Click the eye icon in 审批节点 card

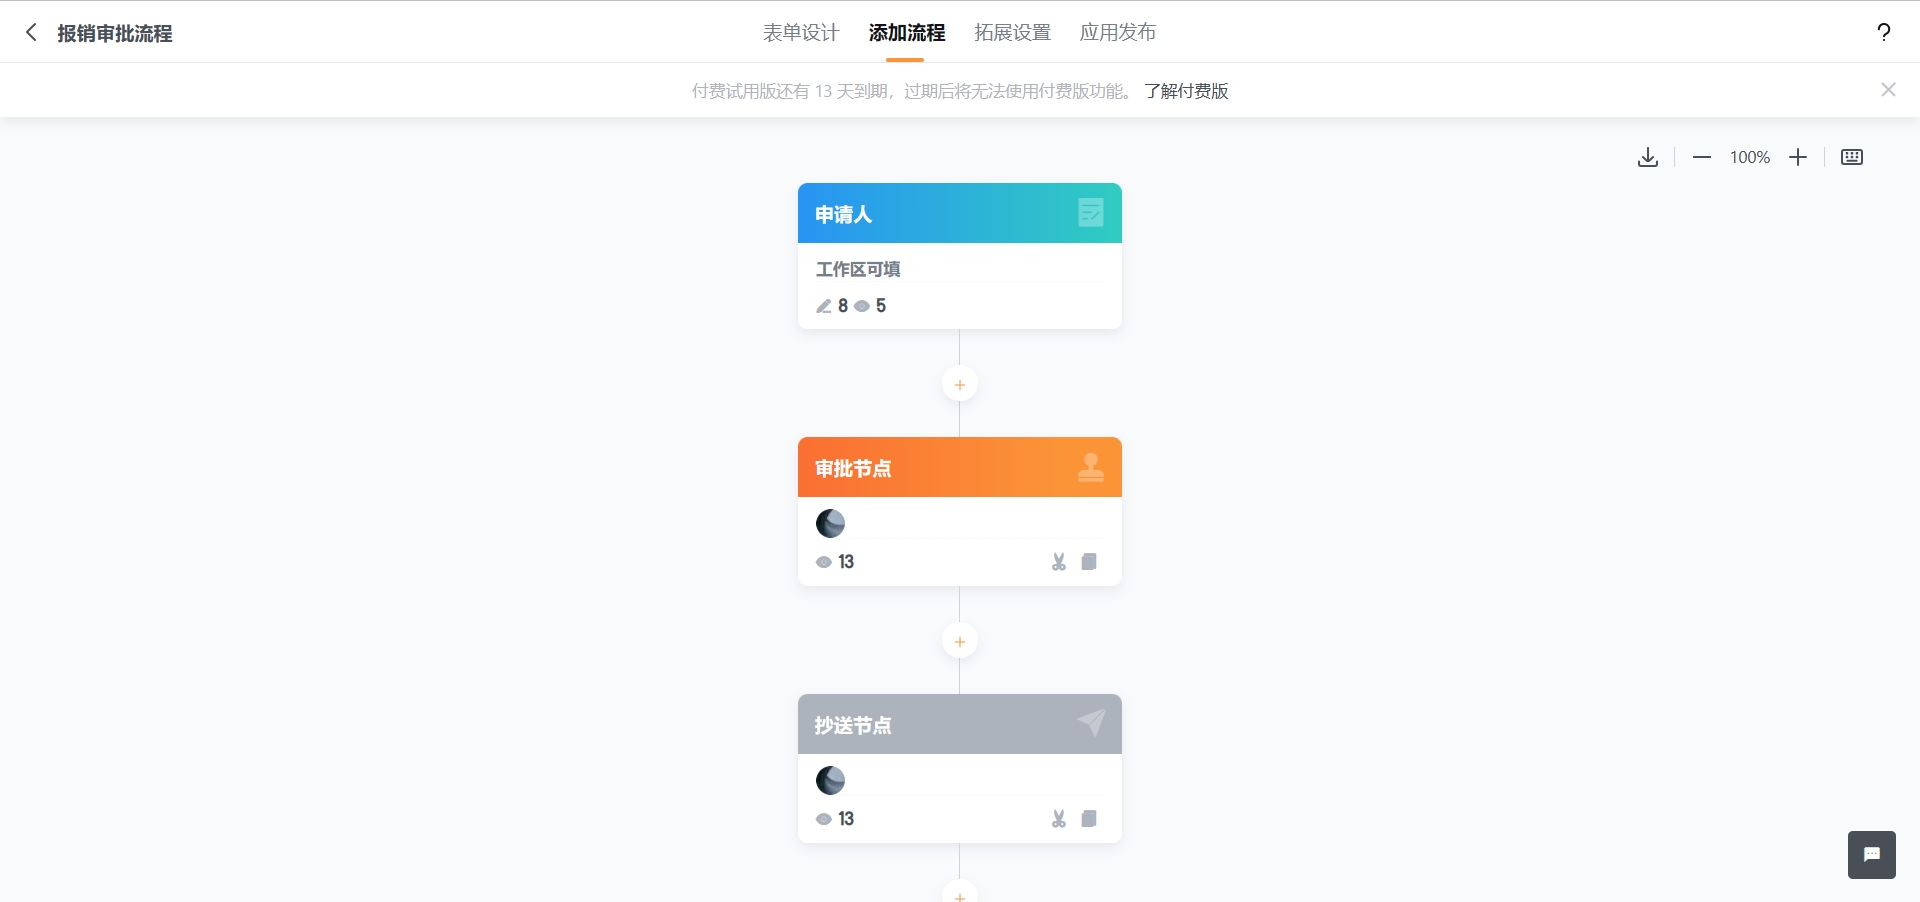pos(824,562)
